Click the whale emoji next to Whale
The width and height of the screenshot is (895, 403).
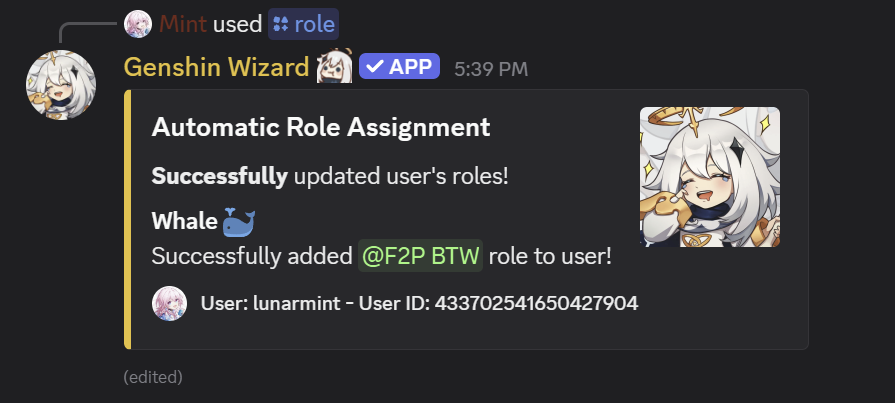pos(239,221)
